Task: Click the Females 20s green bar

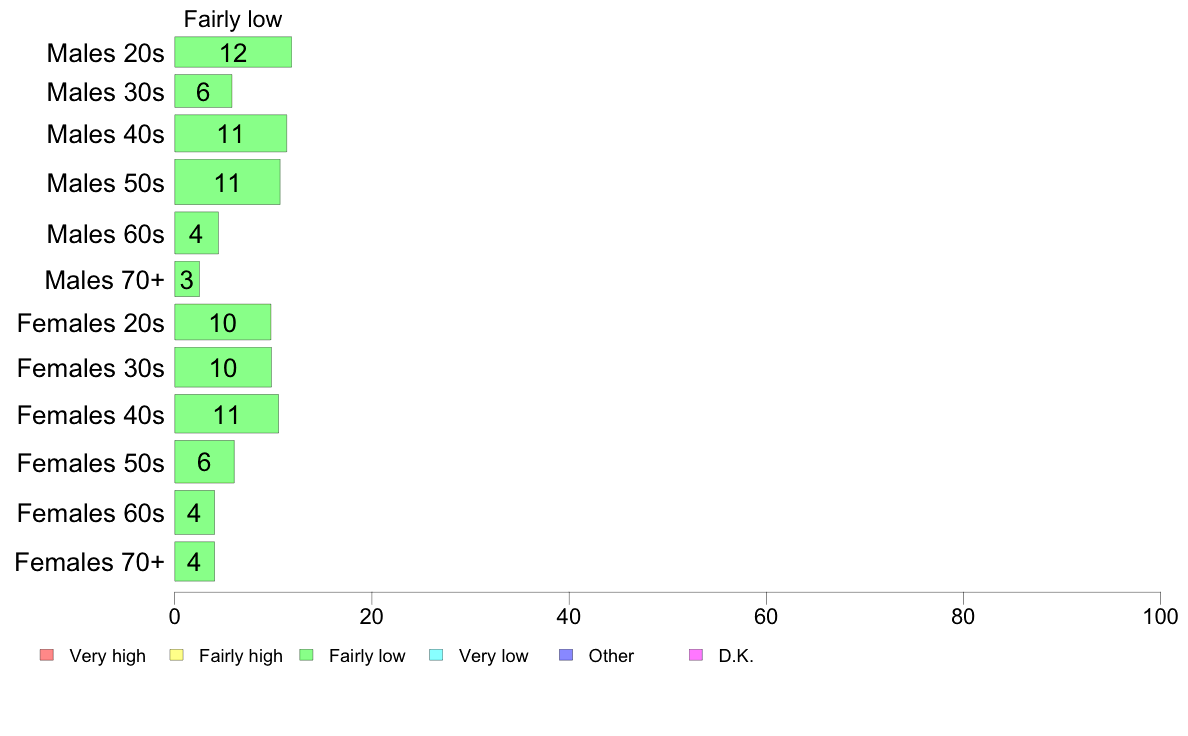Action: point(223,322)
